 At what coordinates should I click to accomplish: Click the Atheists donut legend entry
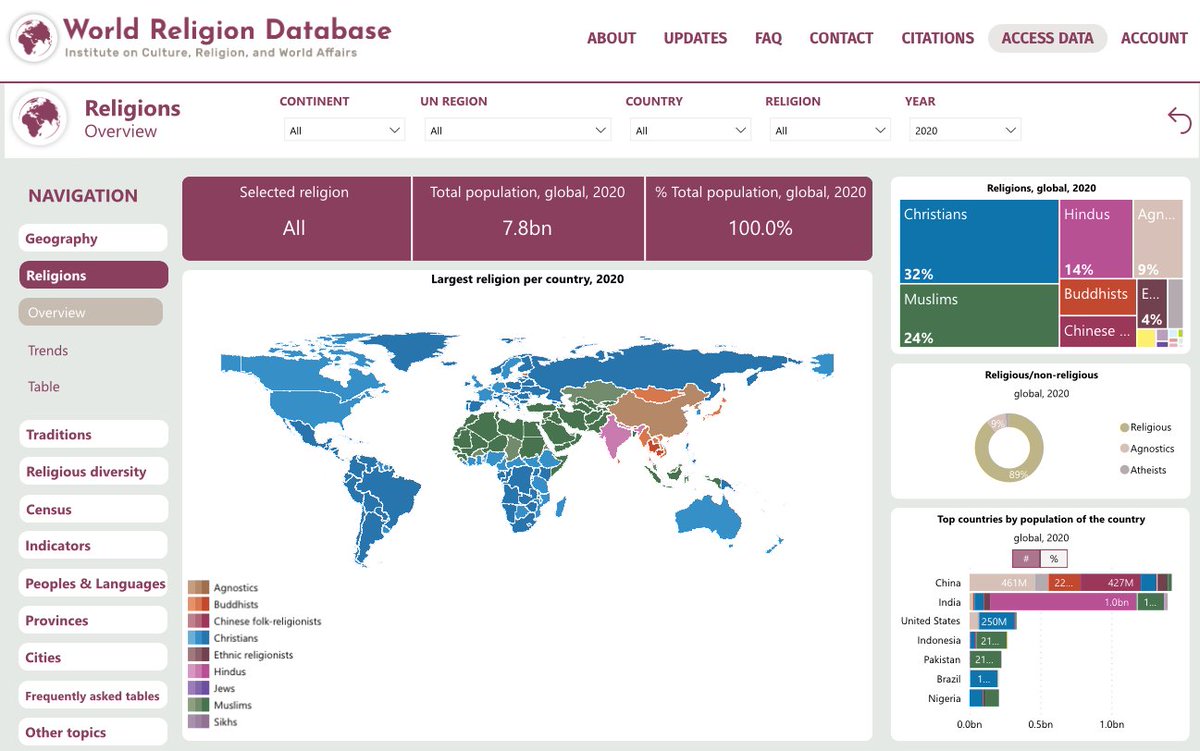point(1143,470)
